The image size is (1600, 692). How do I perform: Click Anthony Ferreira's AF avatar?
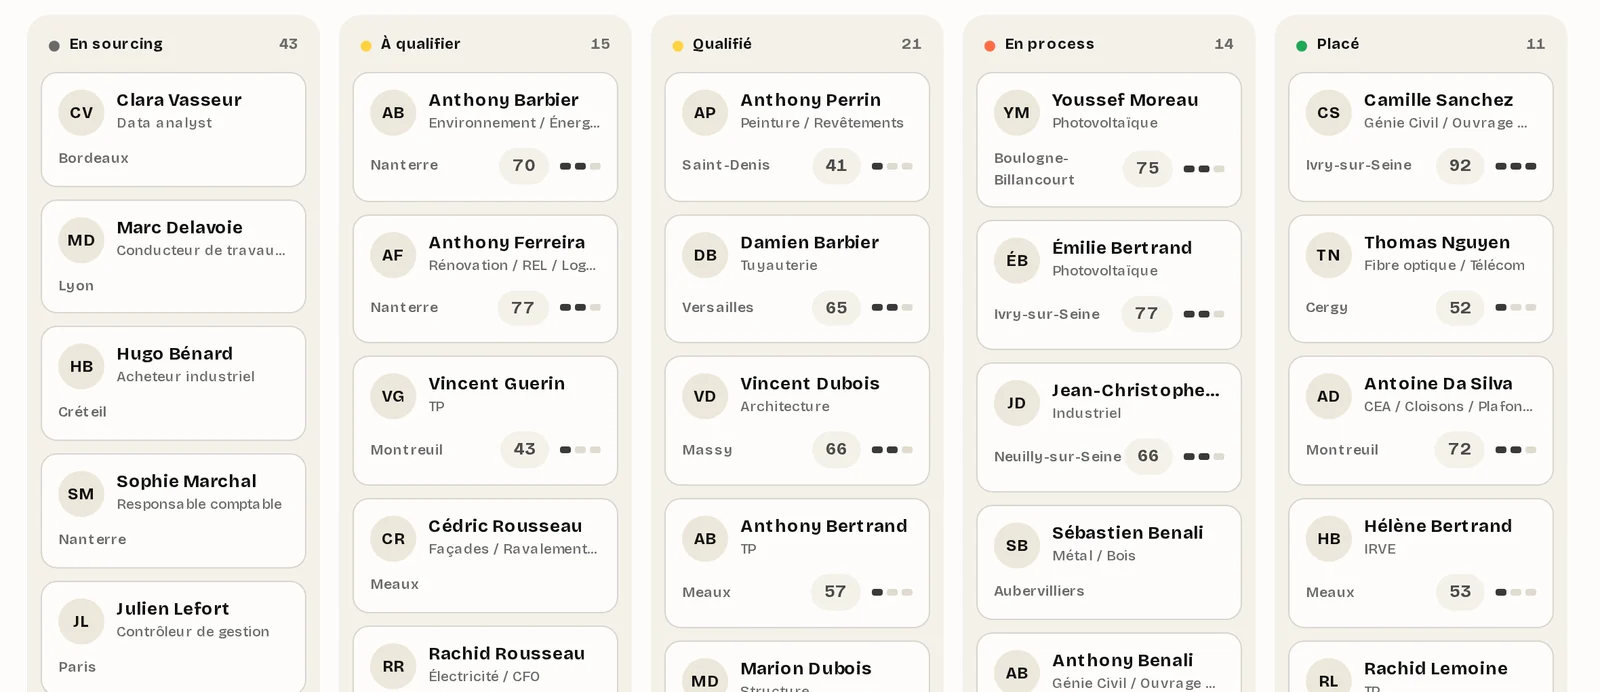coord(393,255)
